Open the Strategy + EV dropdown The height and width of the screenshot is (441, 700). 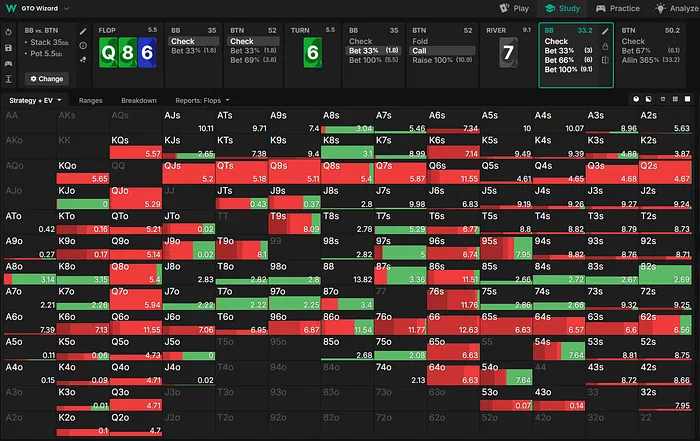(x=36, y=101)
